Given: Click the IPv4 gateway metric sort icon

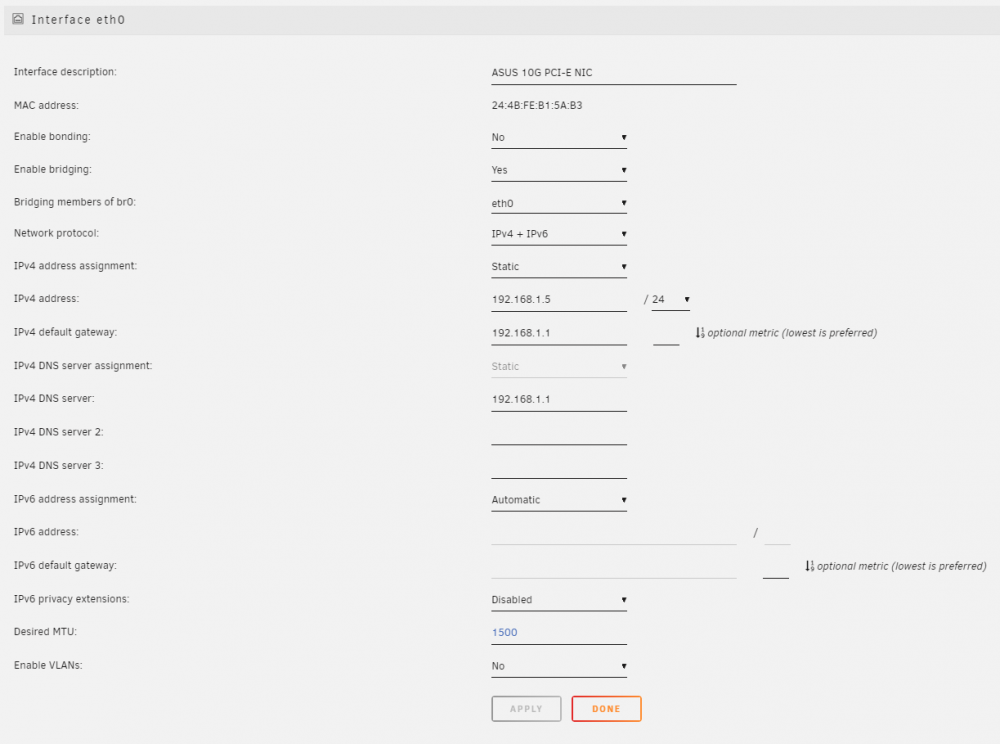Looking at the screenshot, I should [x=700, y=333].
